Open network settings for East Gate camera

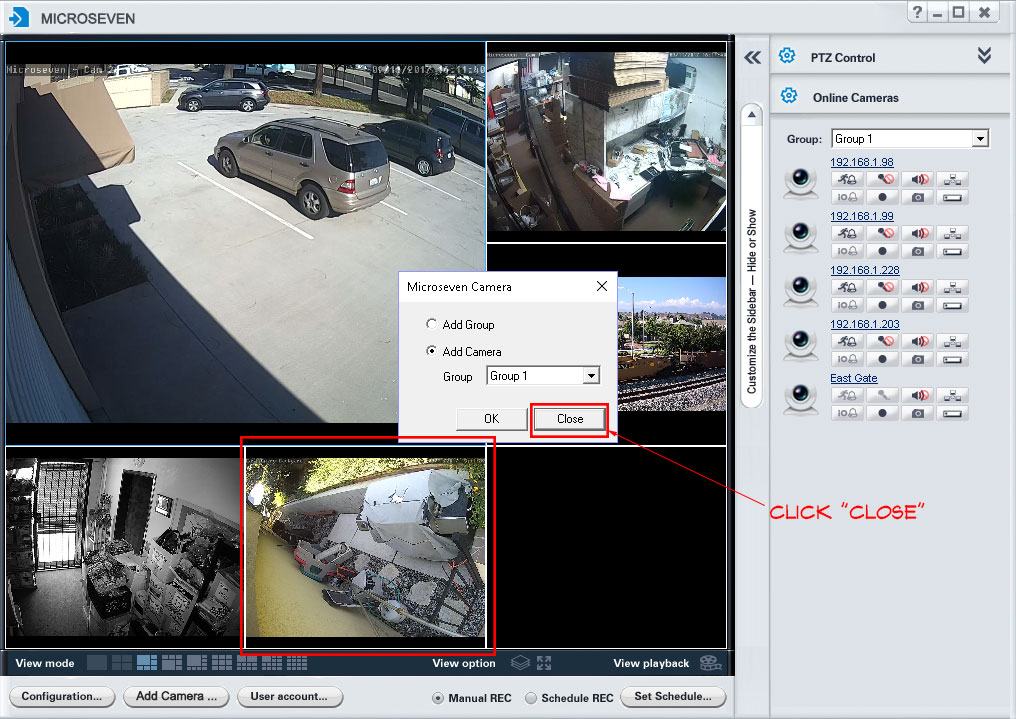[x=952, y=395]
